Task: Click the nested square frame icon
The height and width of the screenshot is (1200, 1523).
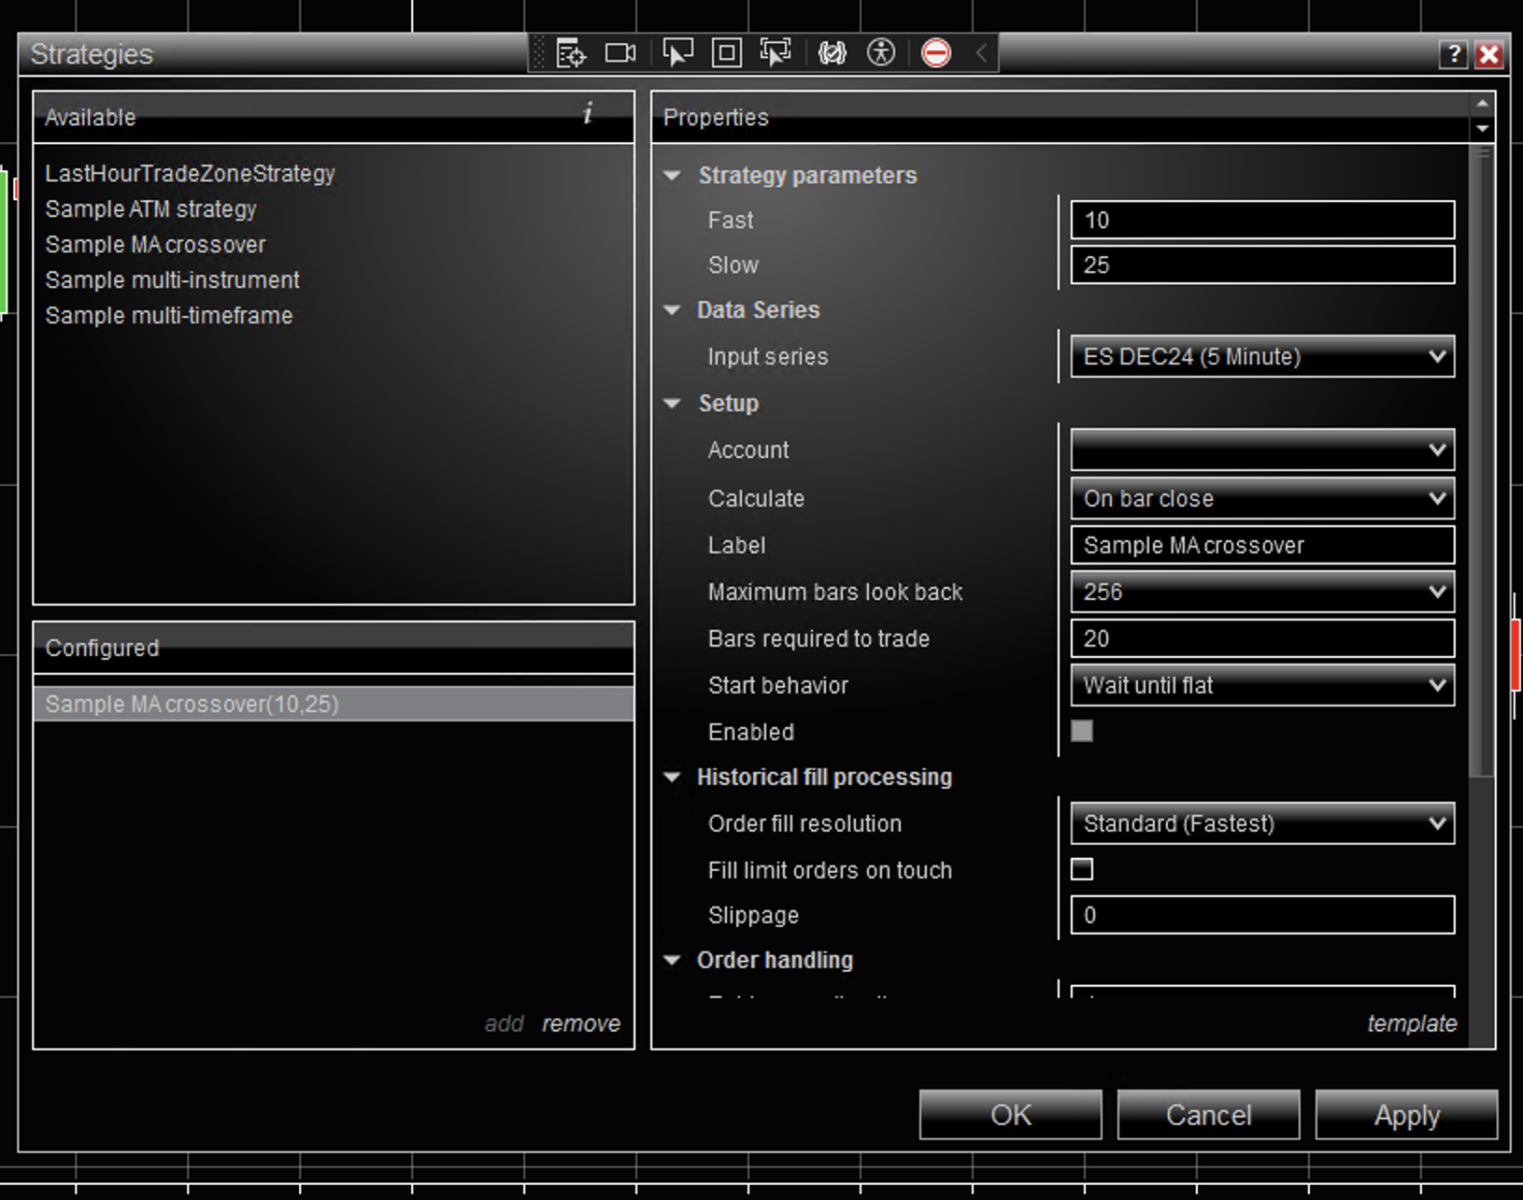Action: click(x=726, y=53)
